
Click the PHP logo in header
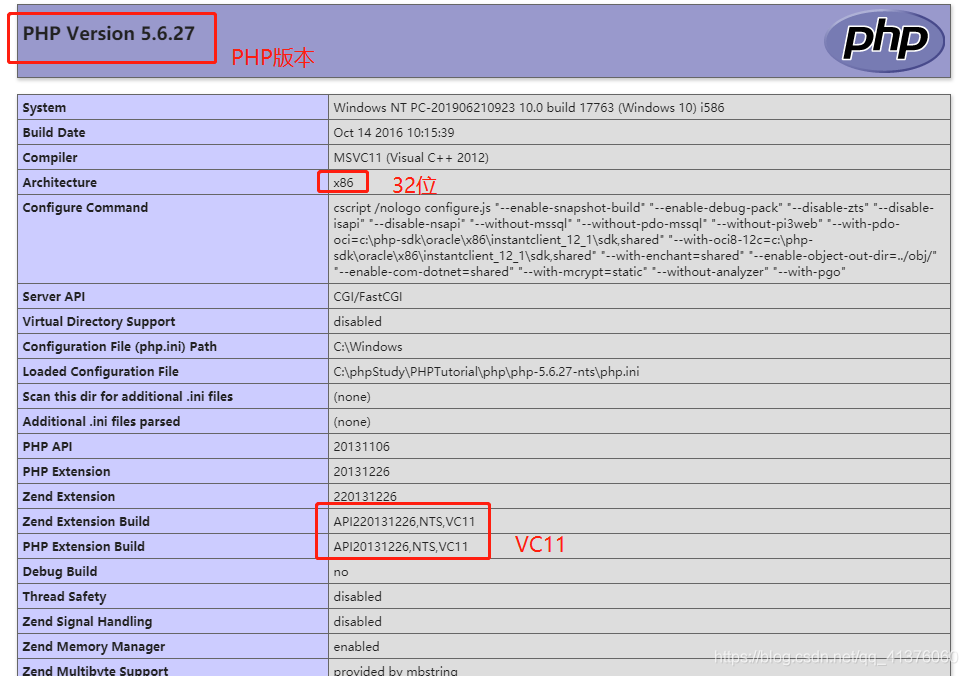tap(884, 40)
